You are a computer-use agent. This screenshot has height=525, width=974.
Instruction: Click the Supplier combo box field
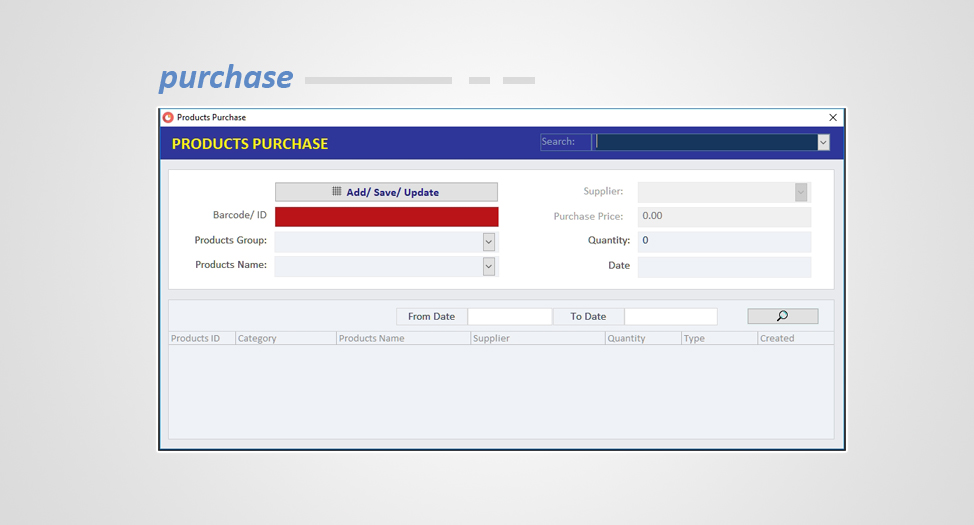(724, 192)
